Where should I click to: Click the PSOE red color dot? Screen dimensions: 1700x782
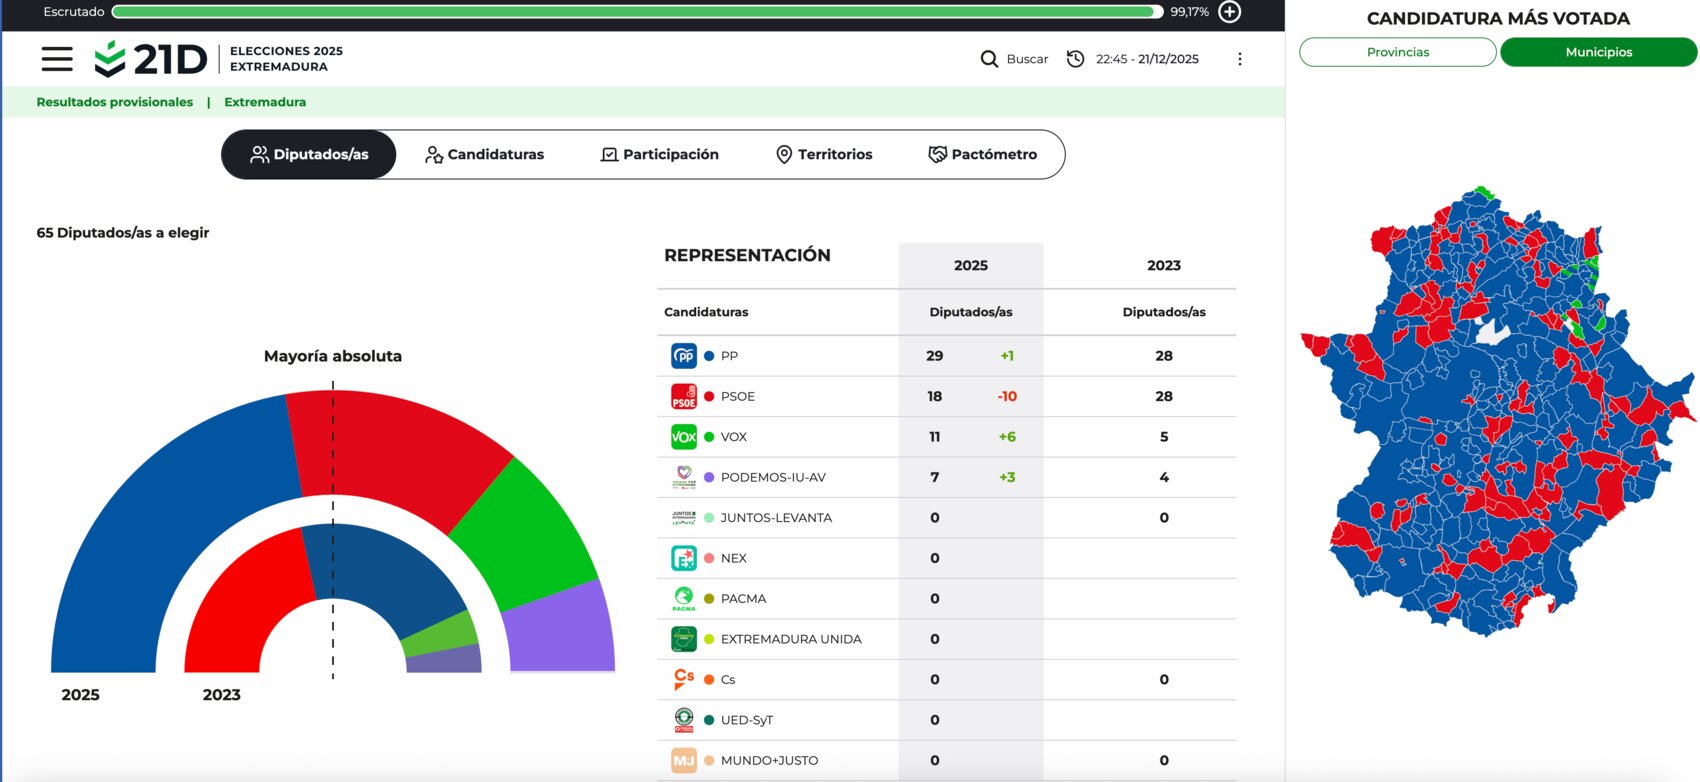[709, 396]
